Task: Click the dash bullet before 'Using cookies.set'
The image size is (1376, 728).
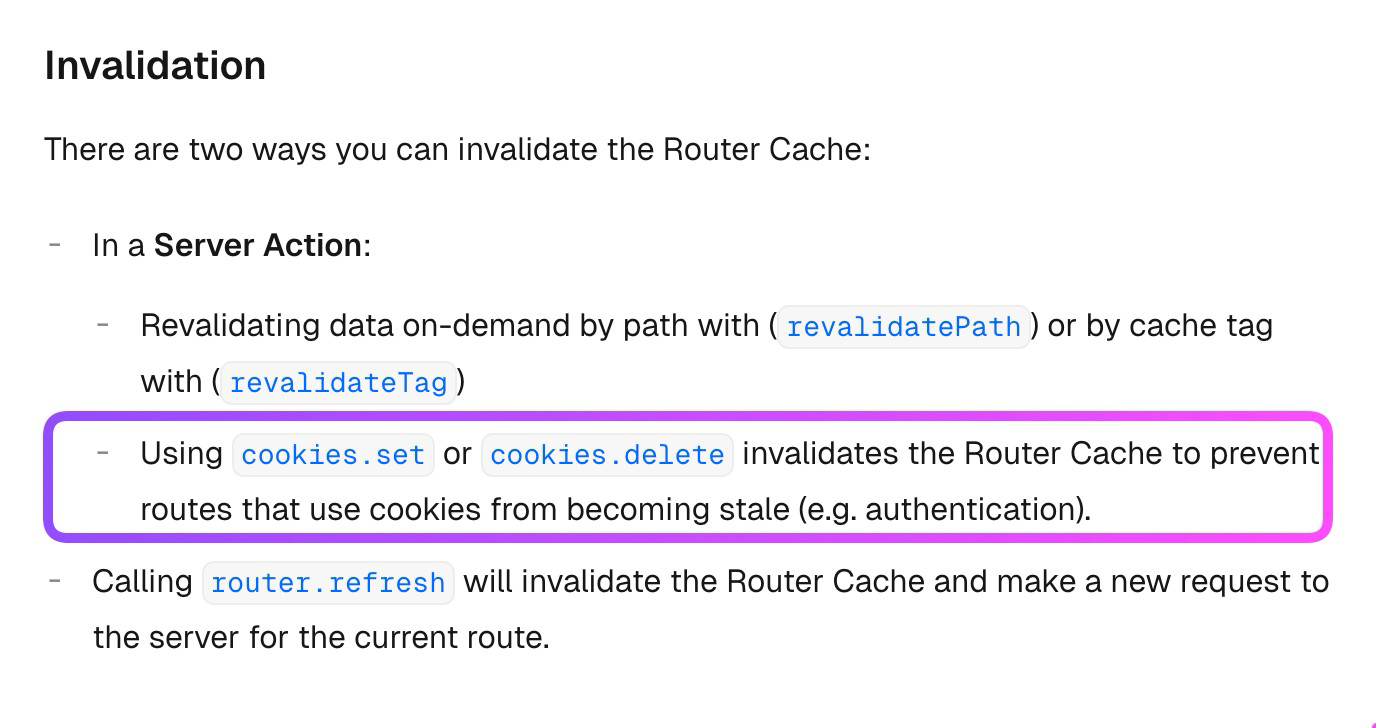Action: (104, 451)
